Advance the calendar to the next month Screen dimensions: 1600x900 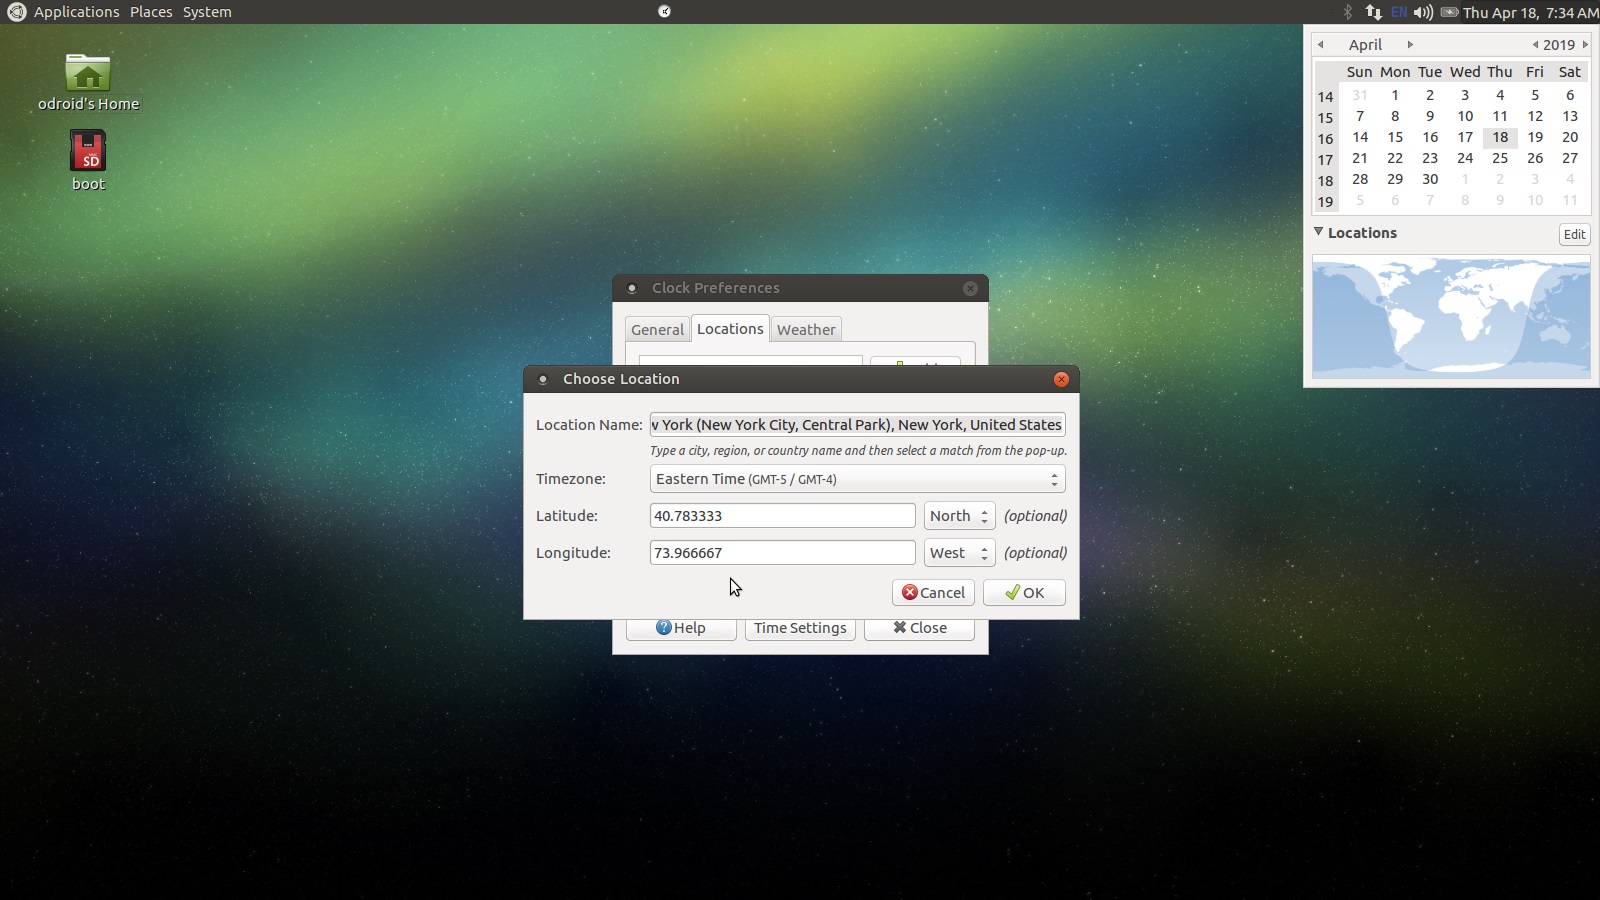[1410, 44]
